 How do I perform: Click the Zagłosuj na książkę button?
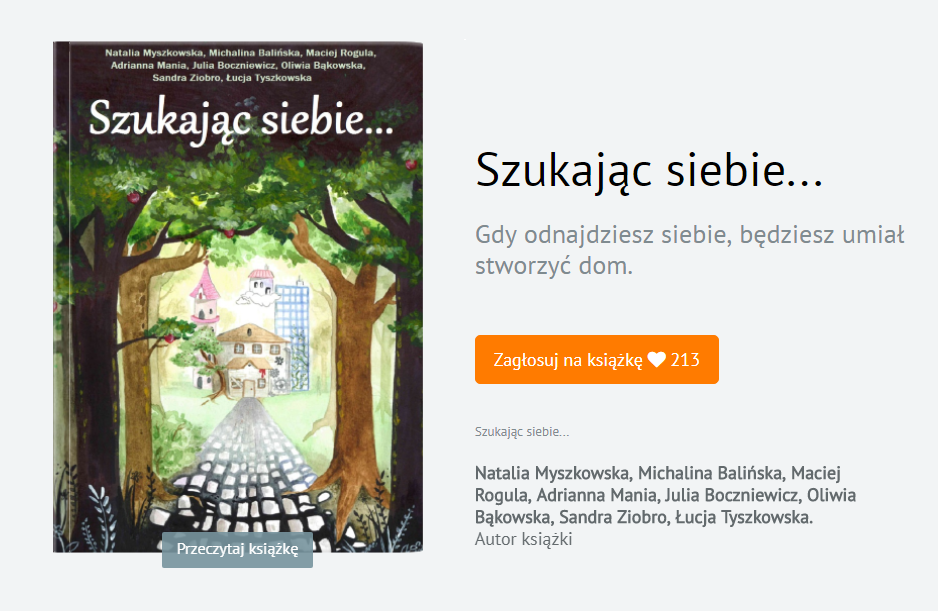[x=596, y=359]
